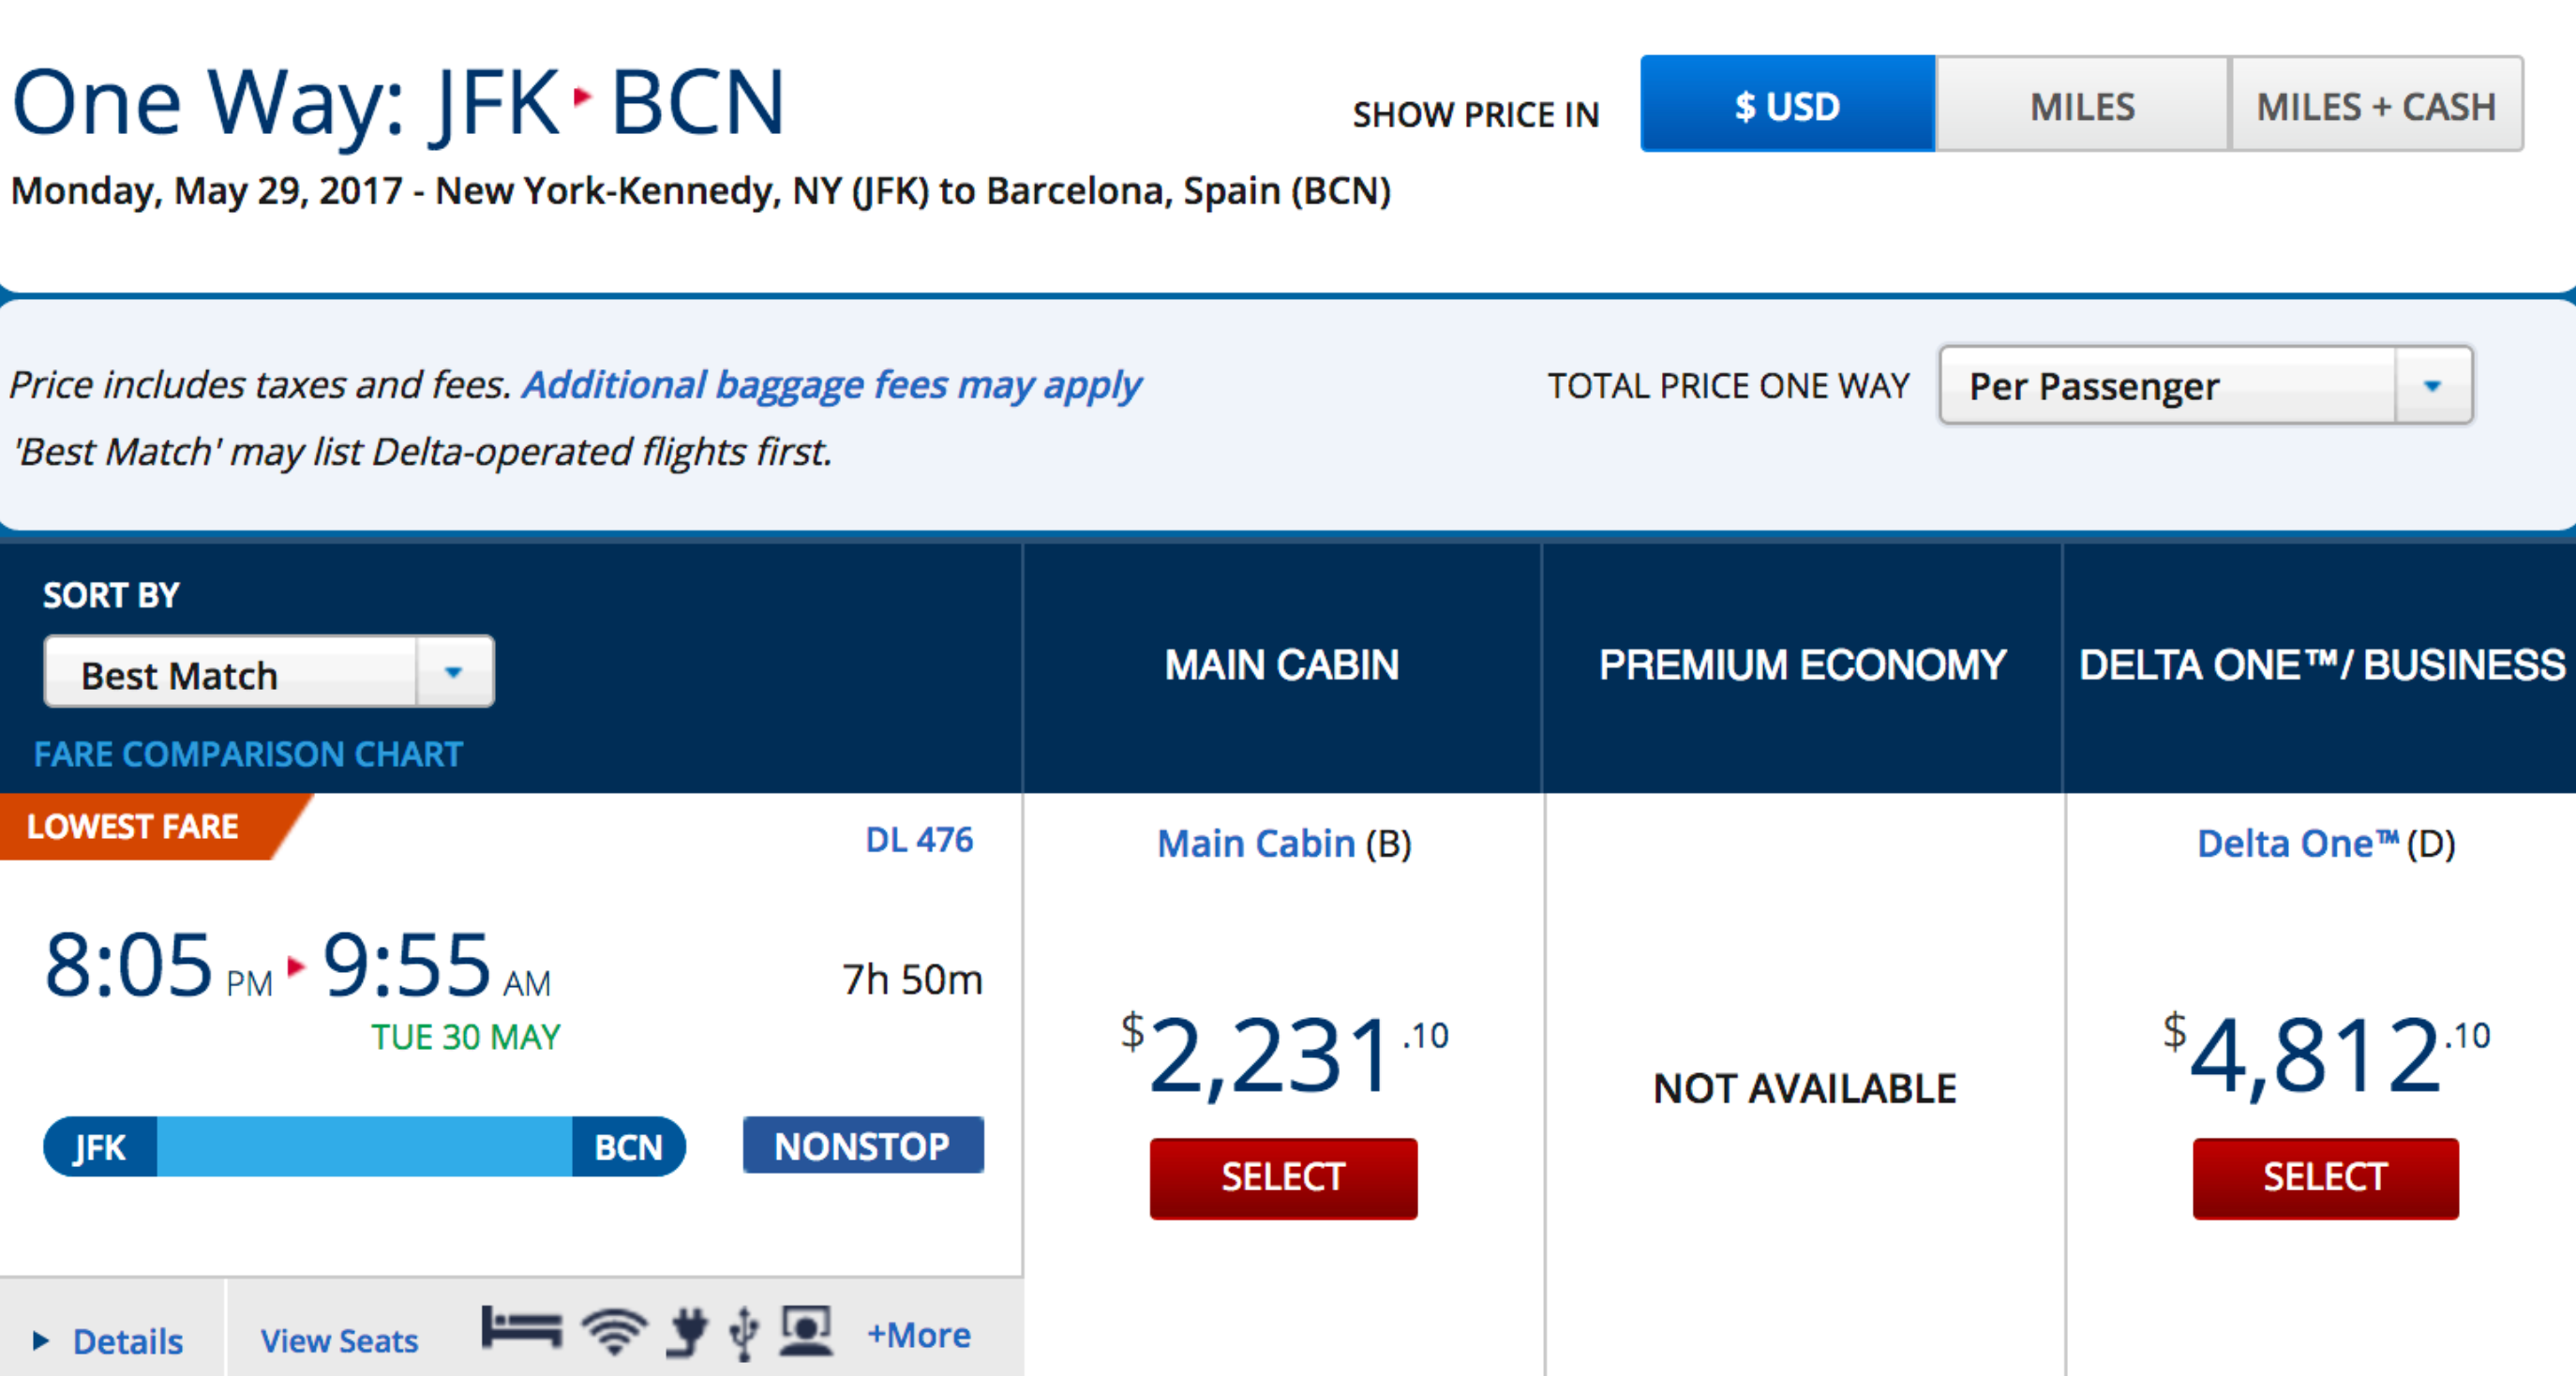Open the Fare Comparison Chart link
The width and height of the screenshot is (2576, 1376).
[x=248, y=754]
